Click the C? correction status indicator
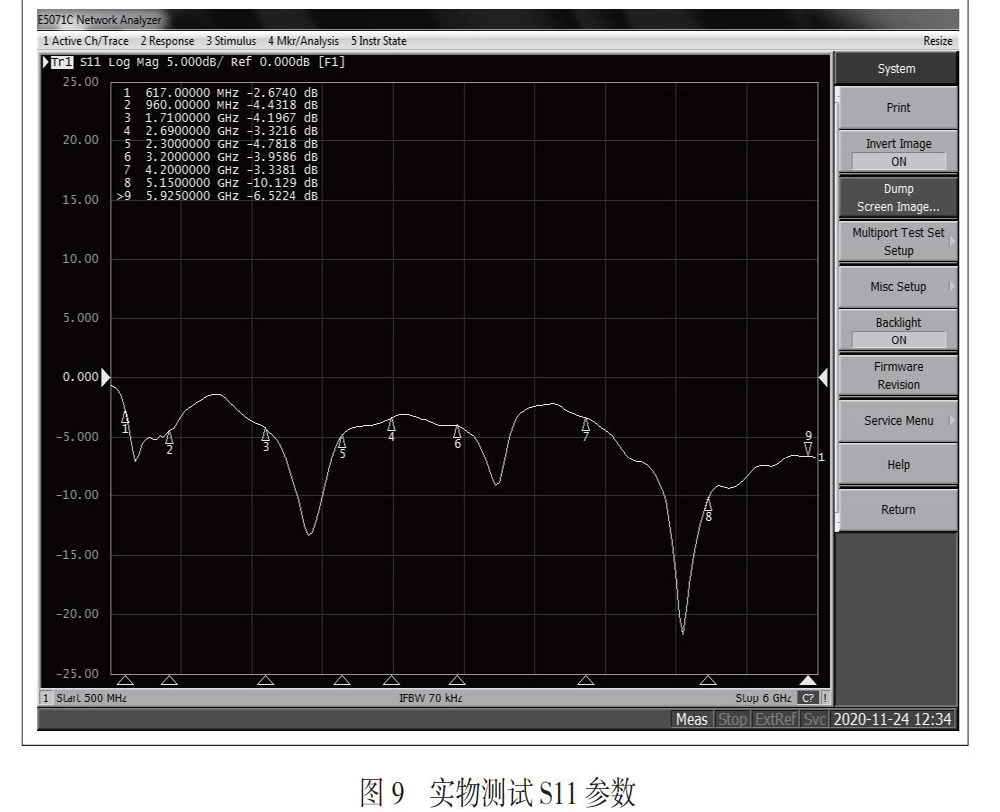Image resolution: width=1000 pixels, height=812 pixels. 807,698
